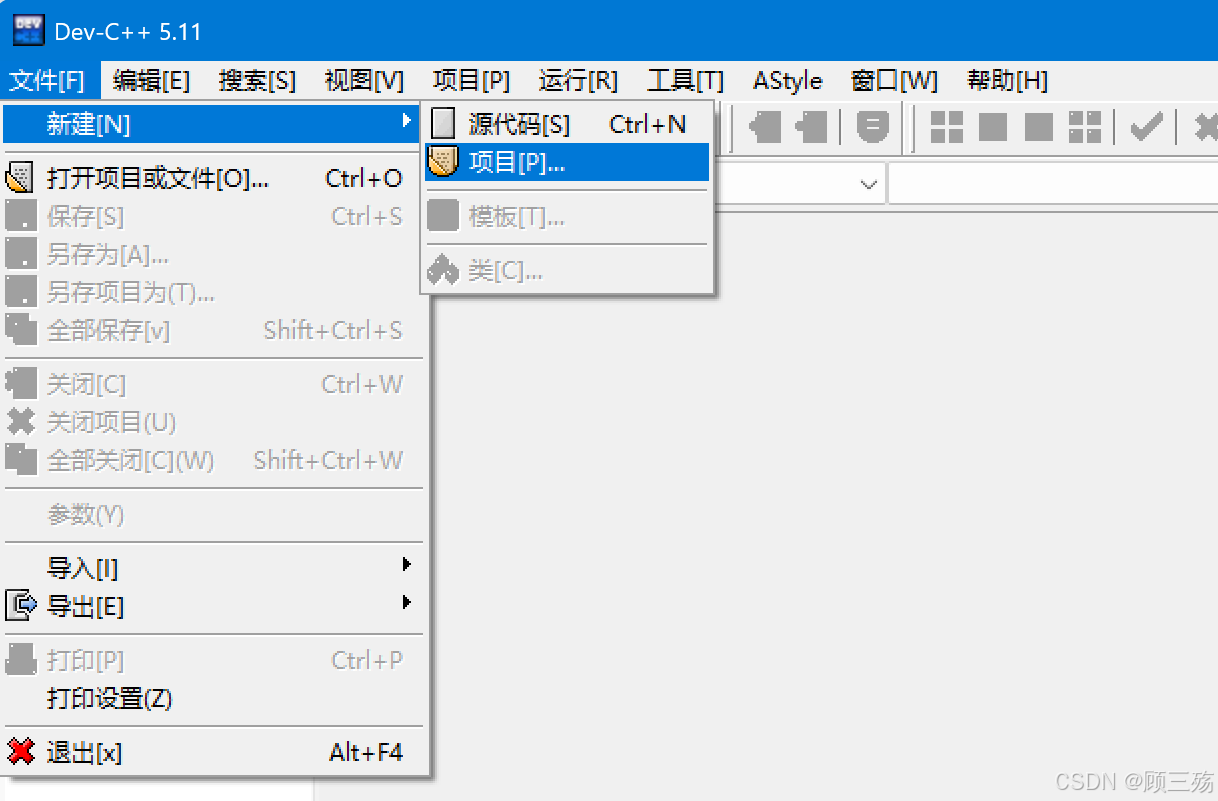1218x801 pixels.
Task: Exit the program via 退出[x]
Action: click(x=213, y=752)
